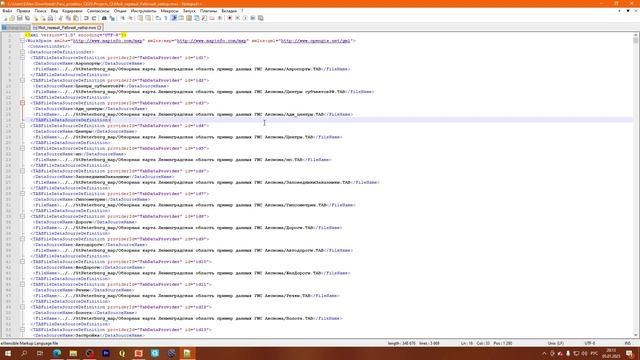The height and width of the screenshot is (360, 640).
Task: Click the Close All toolbar icon
Action: [x=43, y=18]
